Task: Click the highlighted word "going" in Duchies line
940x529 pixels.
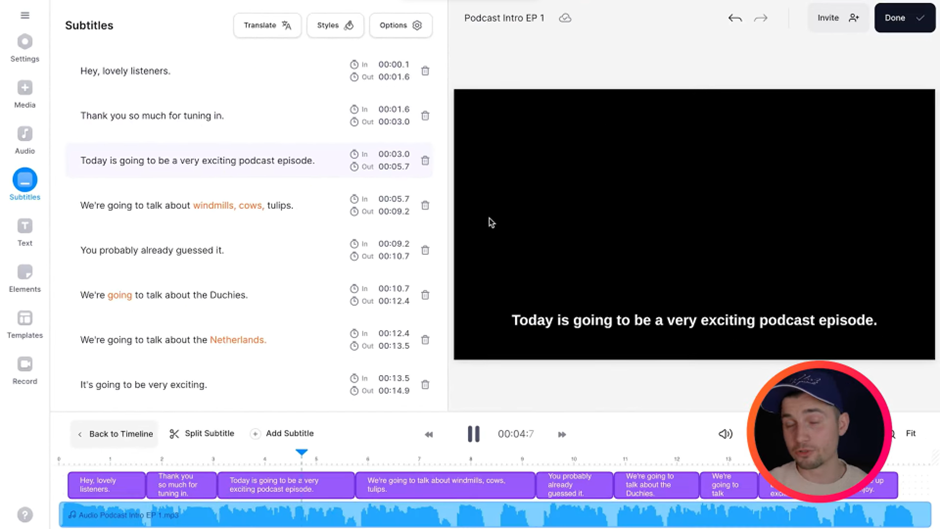Action: (x=119, y=294)
